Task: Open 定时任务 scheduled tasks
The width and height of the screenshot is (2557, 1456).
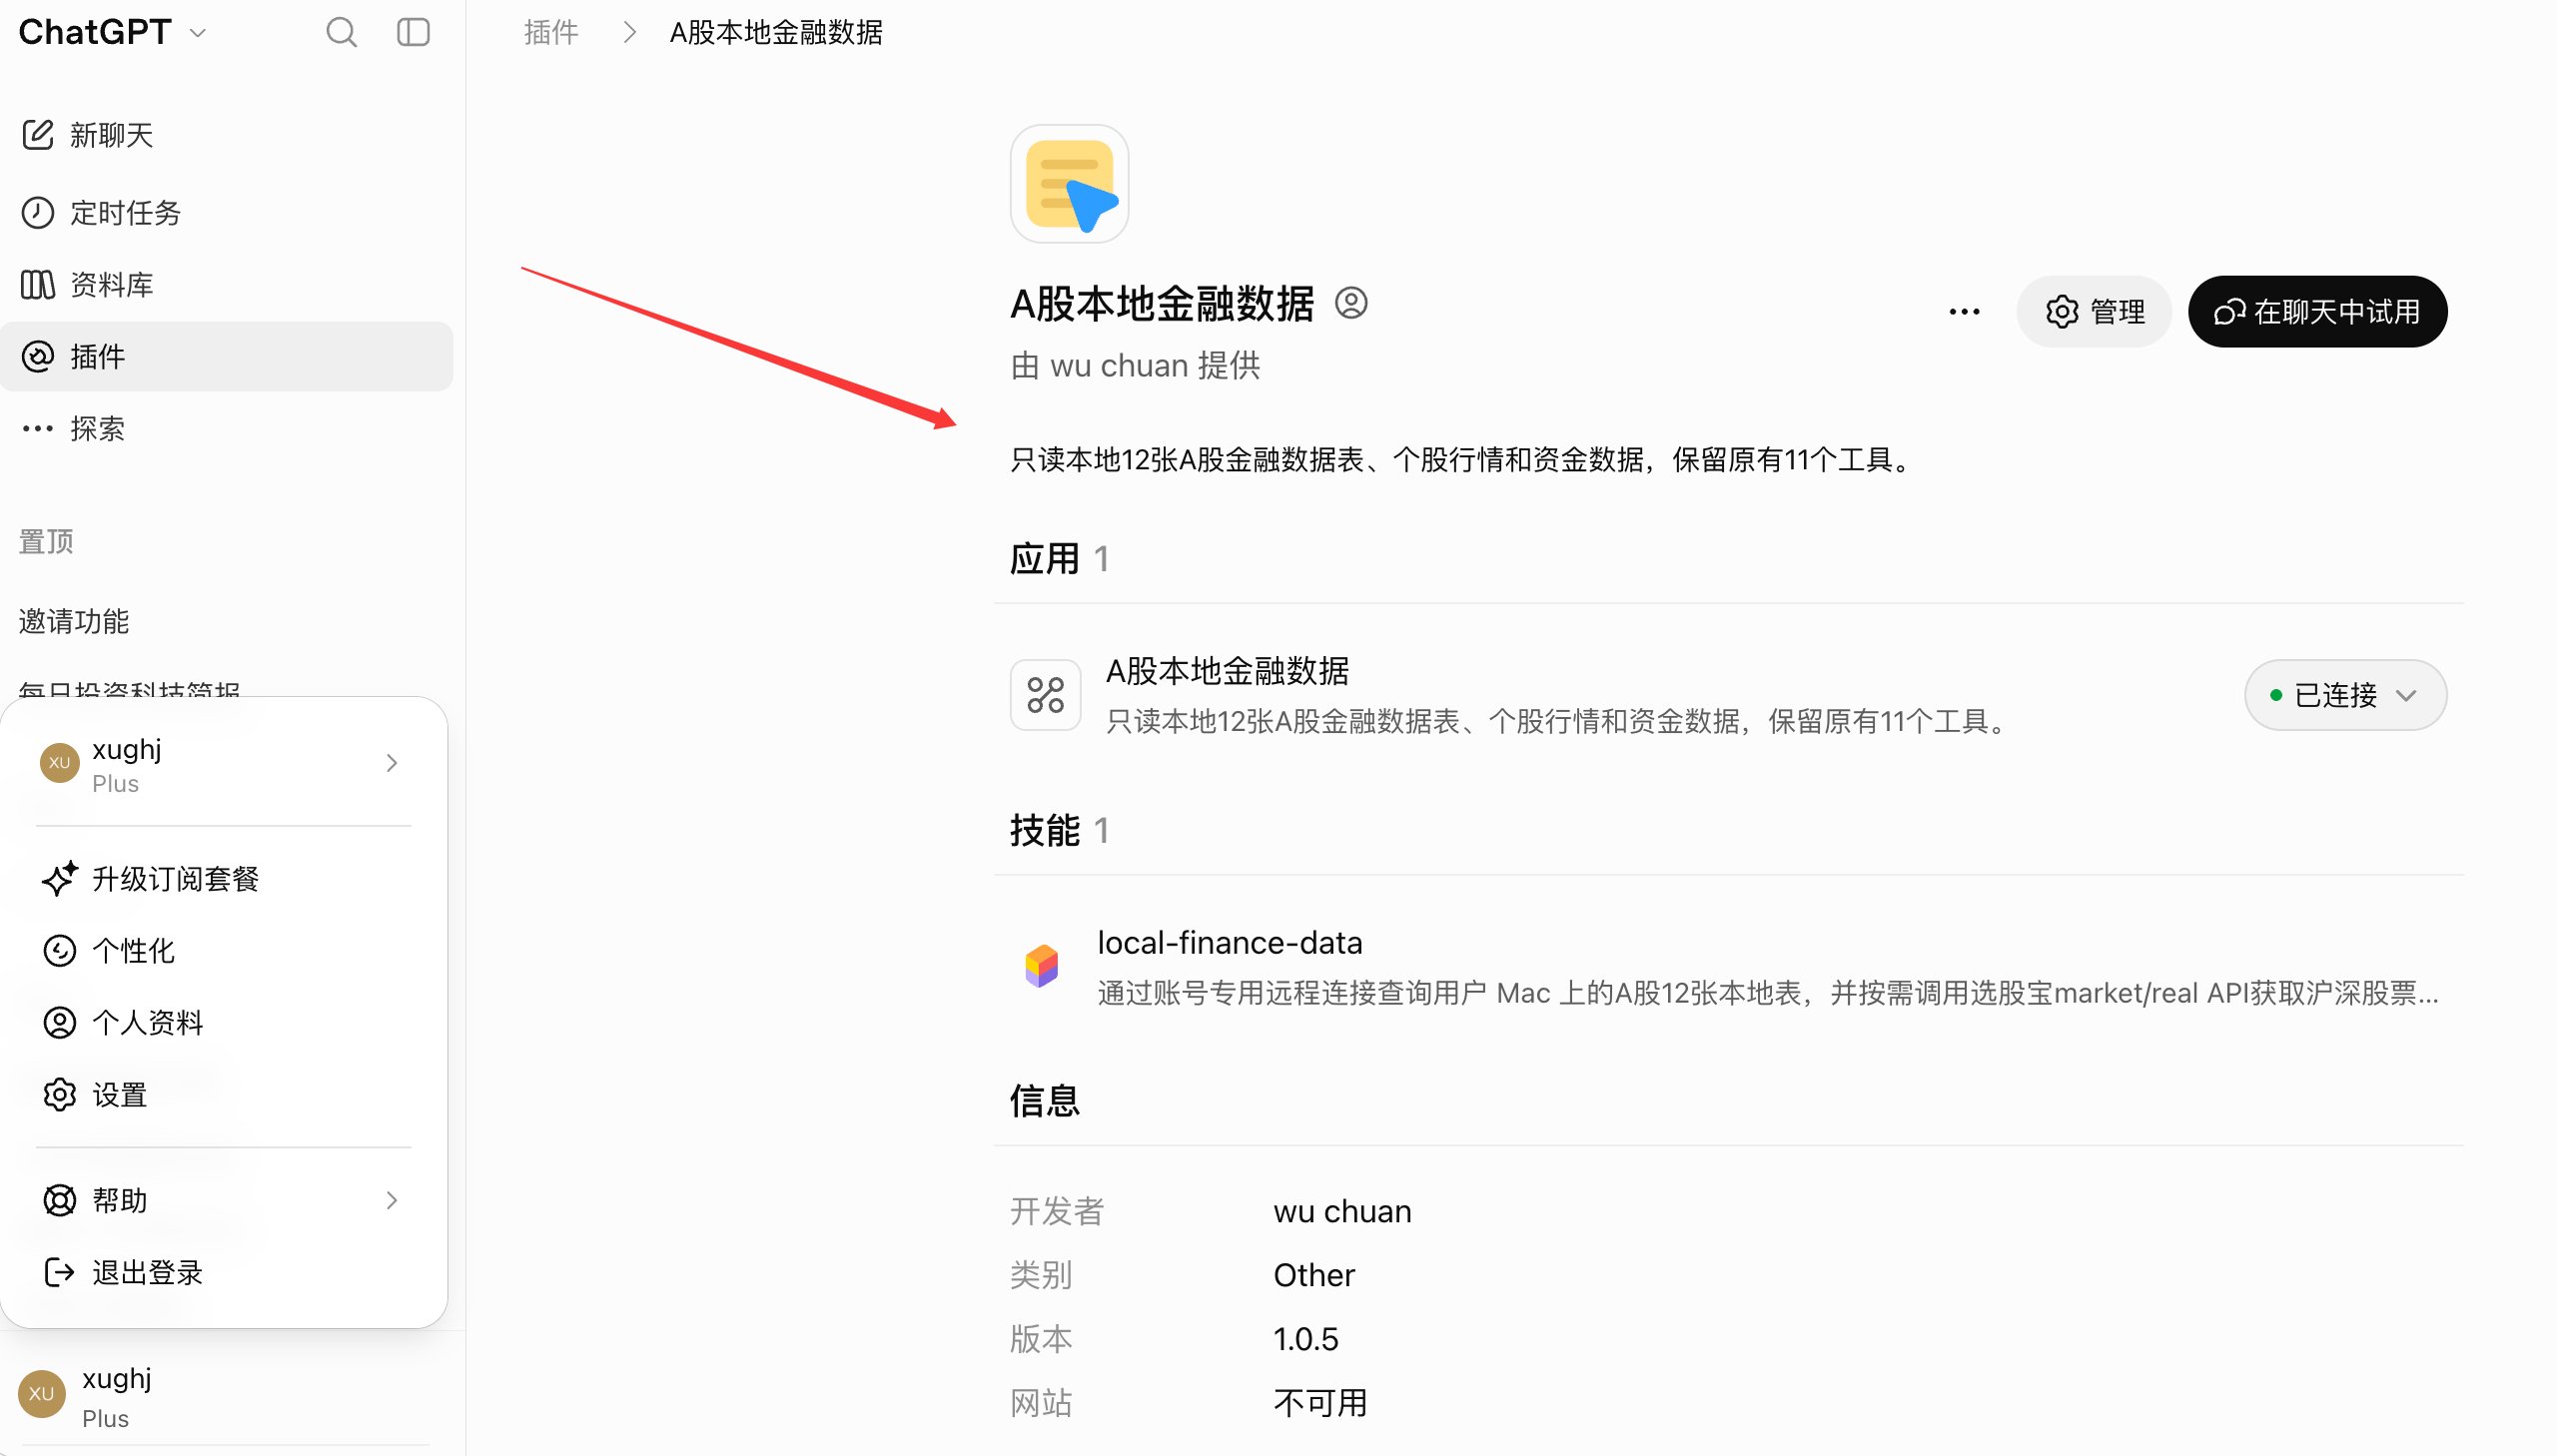Action: (226, 213)
